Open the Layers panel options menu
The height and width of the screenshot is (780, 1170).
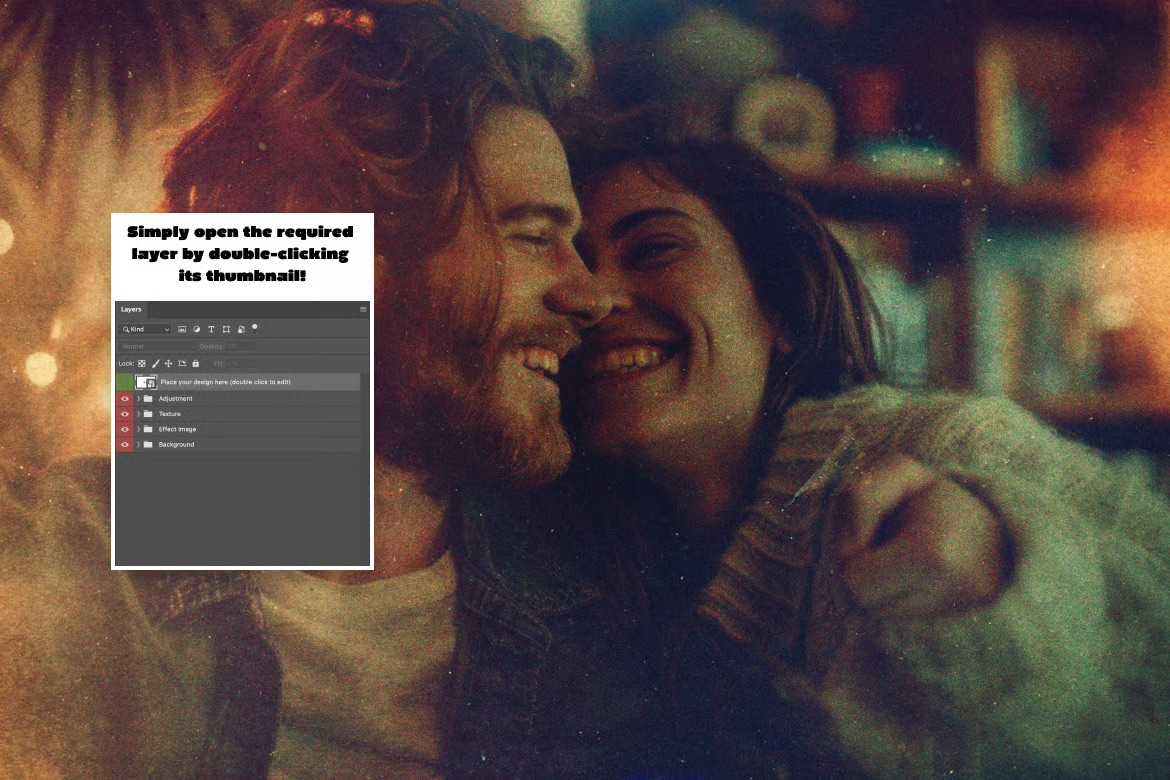pos(363,310)
